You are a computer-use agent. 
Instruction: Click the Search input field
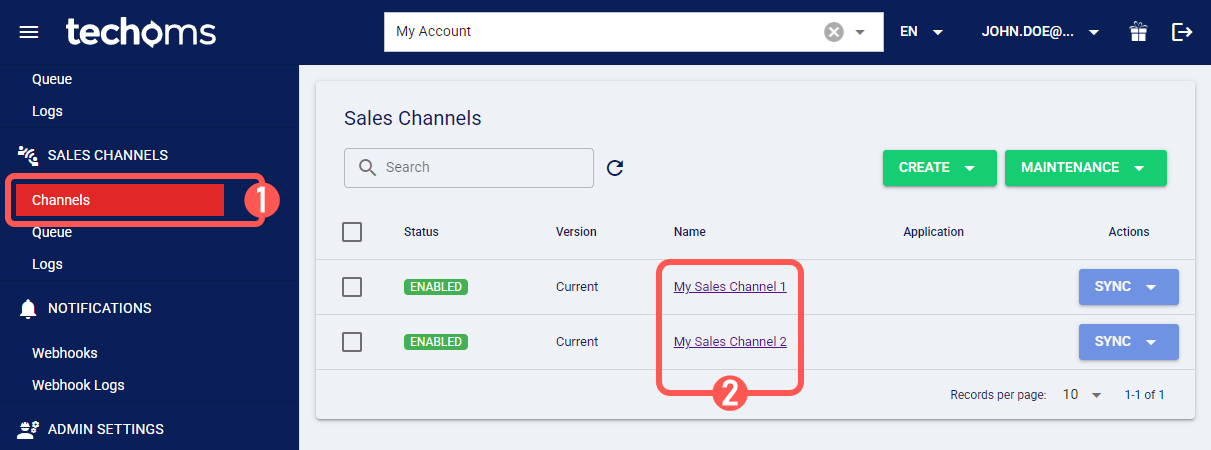point(469,167)
